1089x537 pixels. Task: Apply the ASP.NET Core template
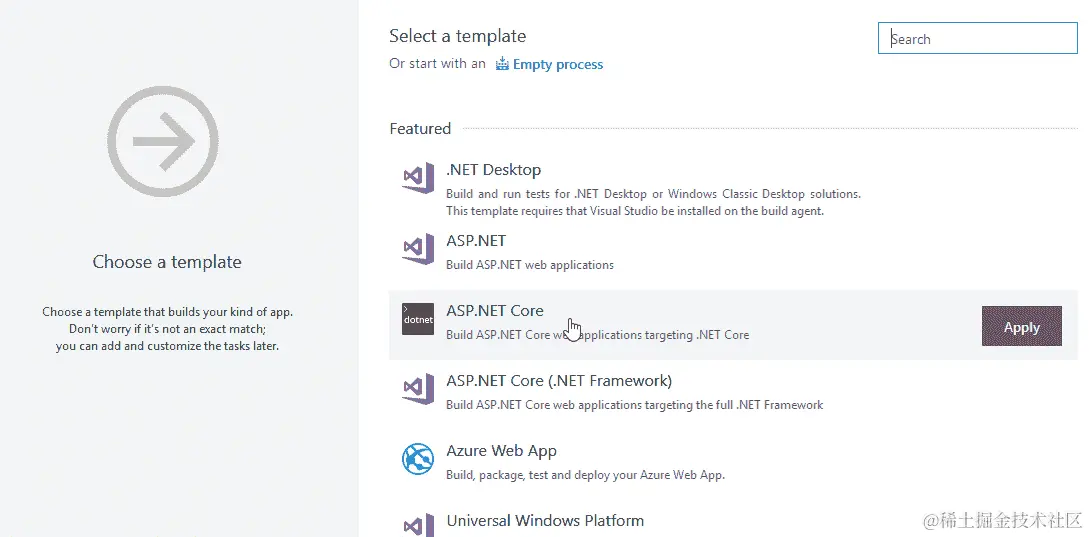click(1022, 326)
